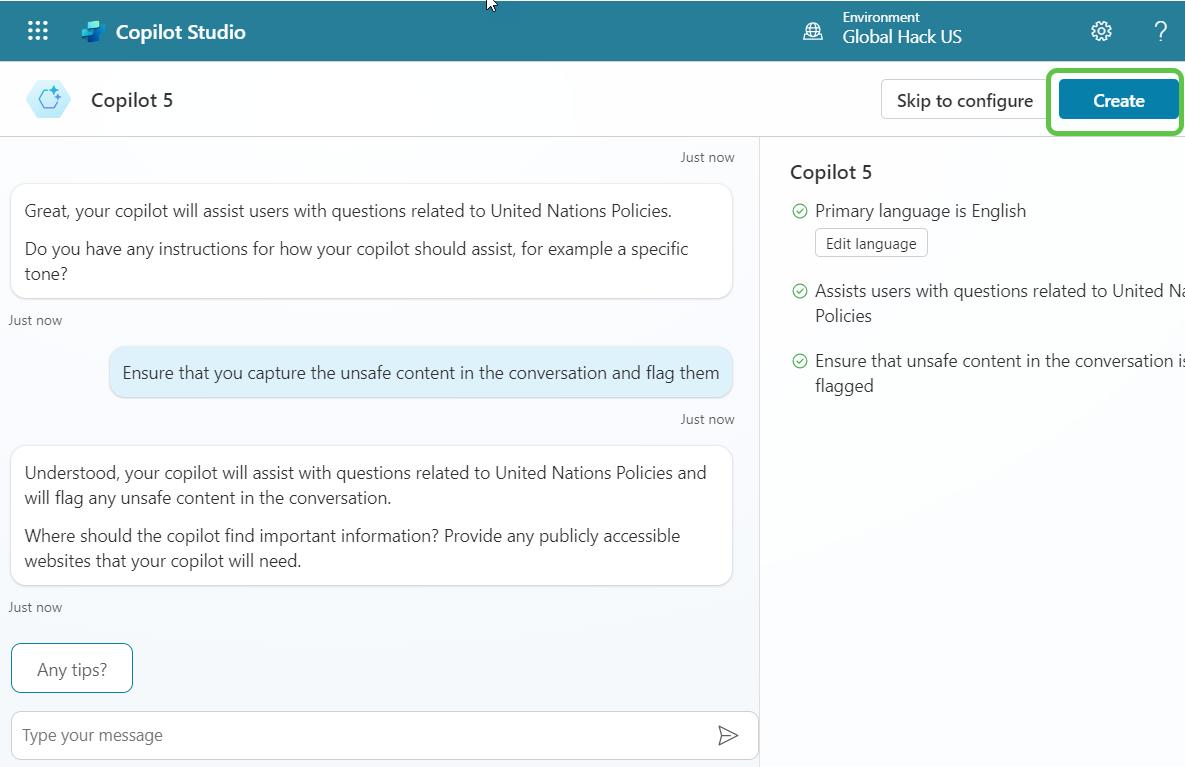1185x767 pixels.
Task: Click the check icon beside flagged content item
Action: pos(799,361)
